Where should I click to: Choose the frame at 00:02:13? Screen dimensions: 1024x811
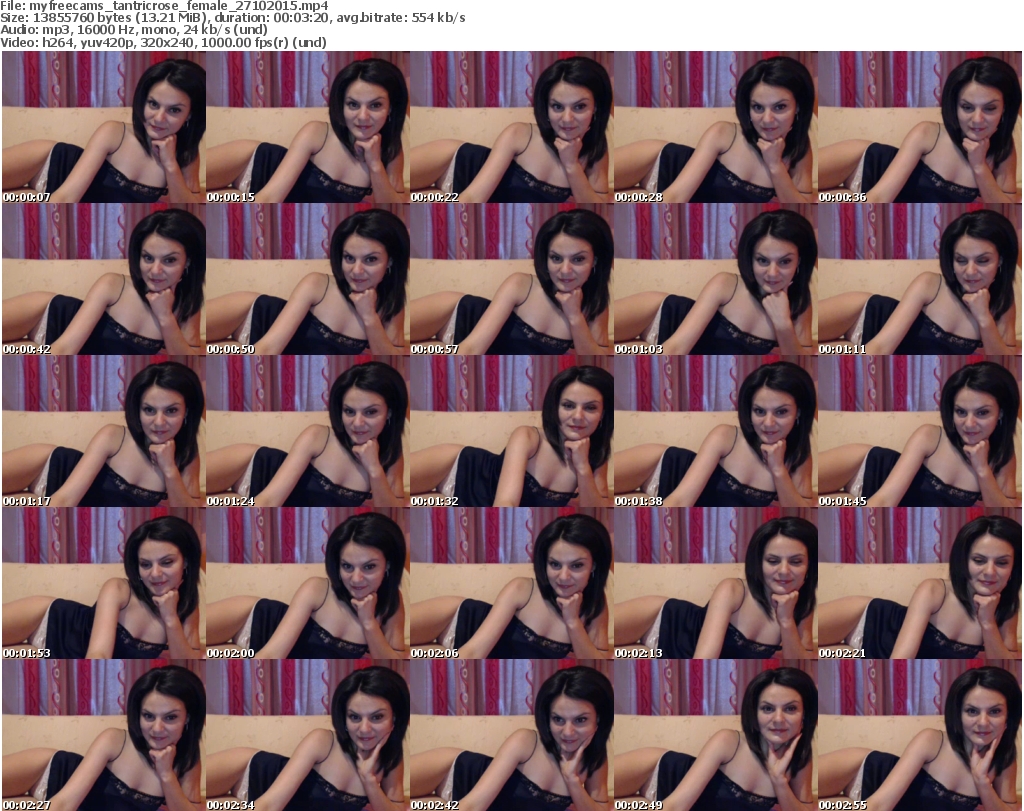(715, 583)
